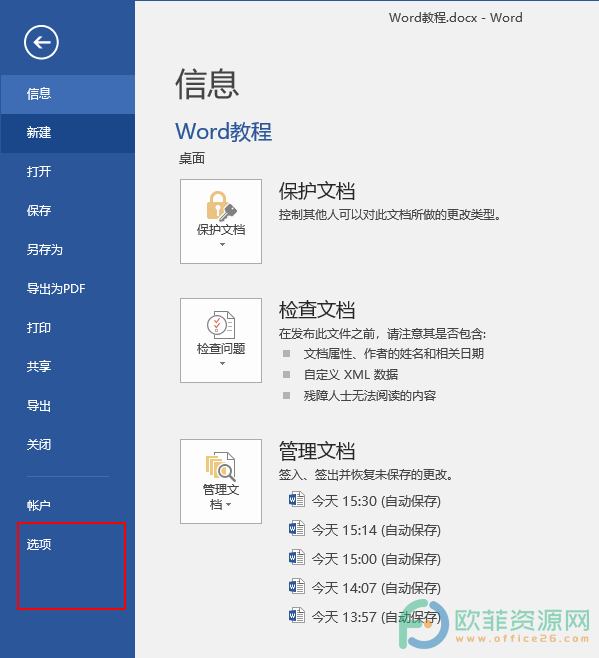Click the lock and key Protect Document icon
599x658 pixels.
point(221,206)
